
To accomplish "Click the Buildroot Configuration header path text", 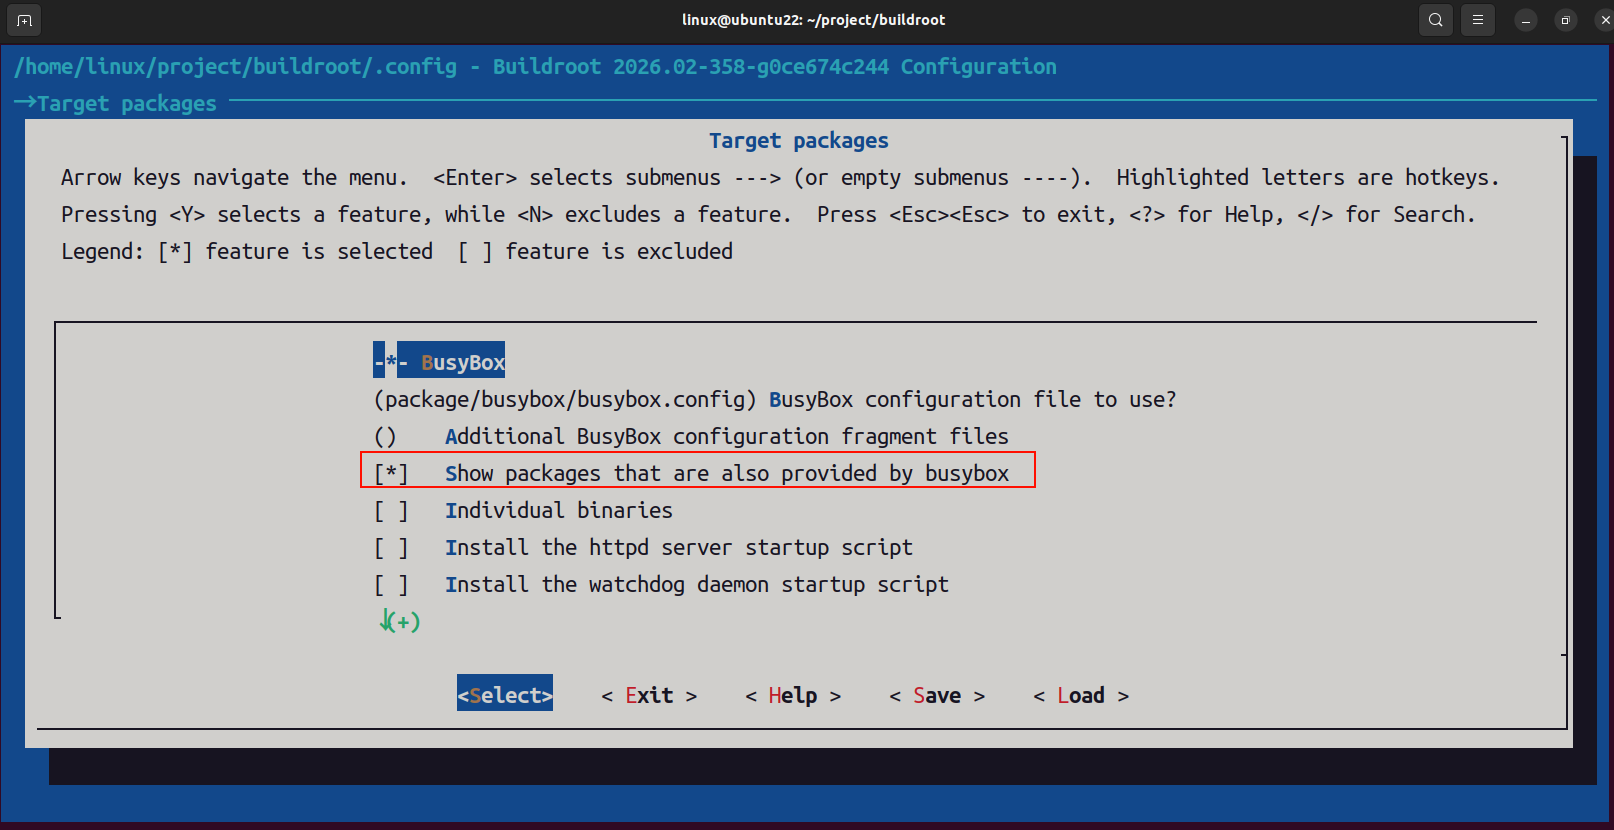I will point(535,66).
